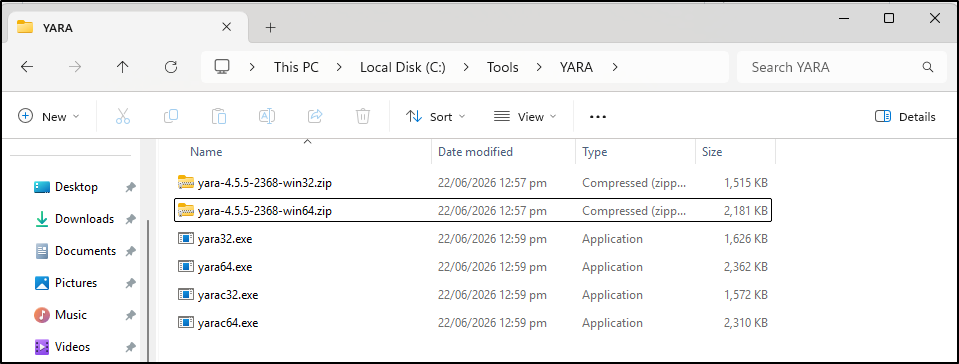Unpin Music using its pin icon

tap(130, 315)
